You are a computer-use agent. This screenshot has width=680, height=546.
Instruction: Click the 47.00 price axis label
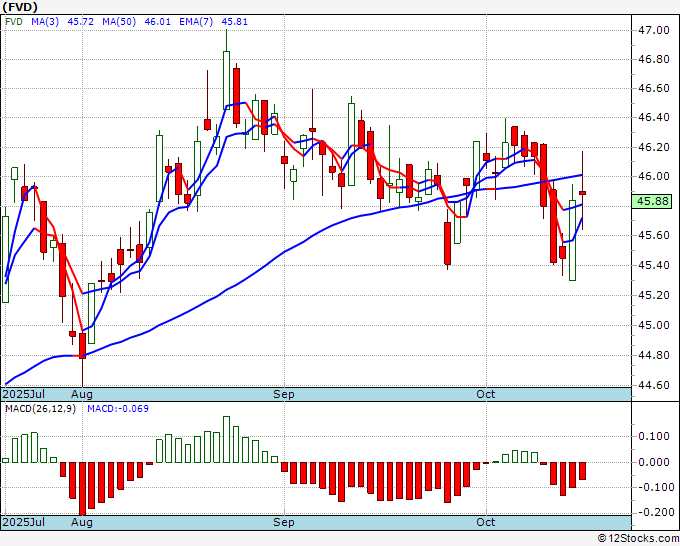pos(654,30)
